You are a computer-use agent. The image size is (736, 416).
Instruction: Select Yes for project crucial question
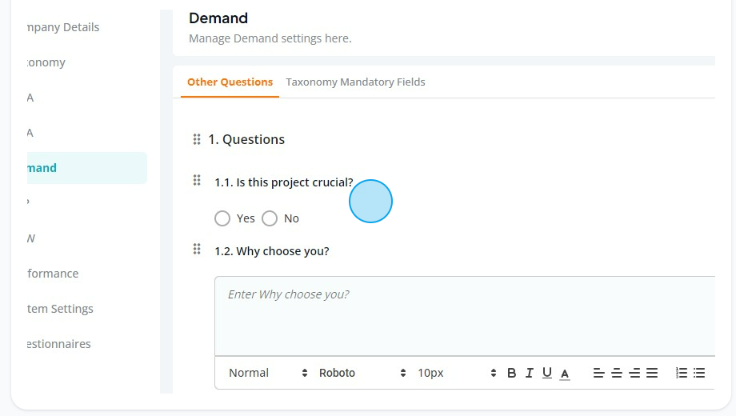[x=222, y=218]
